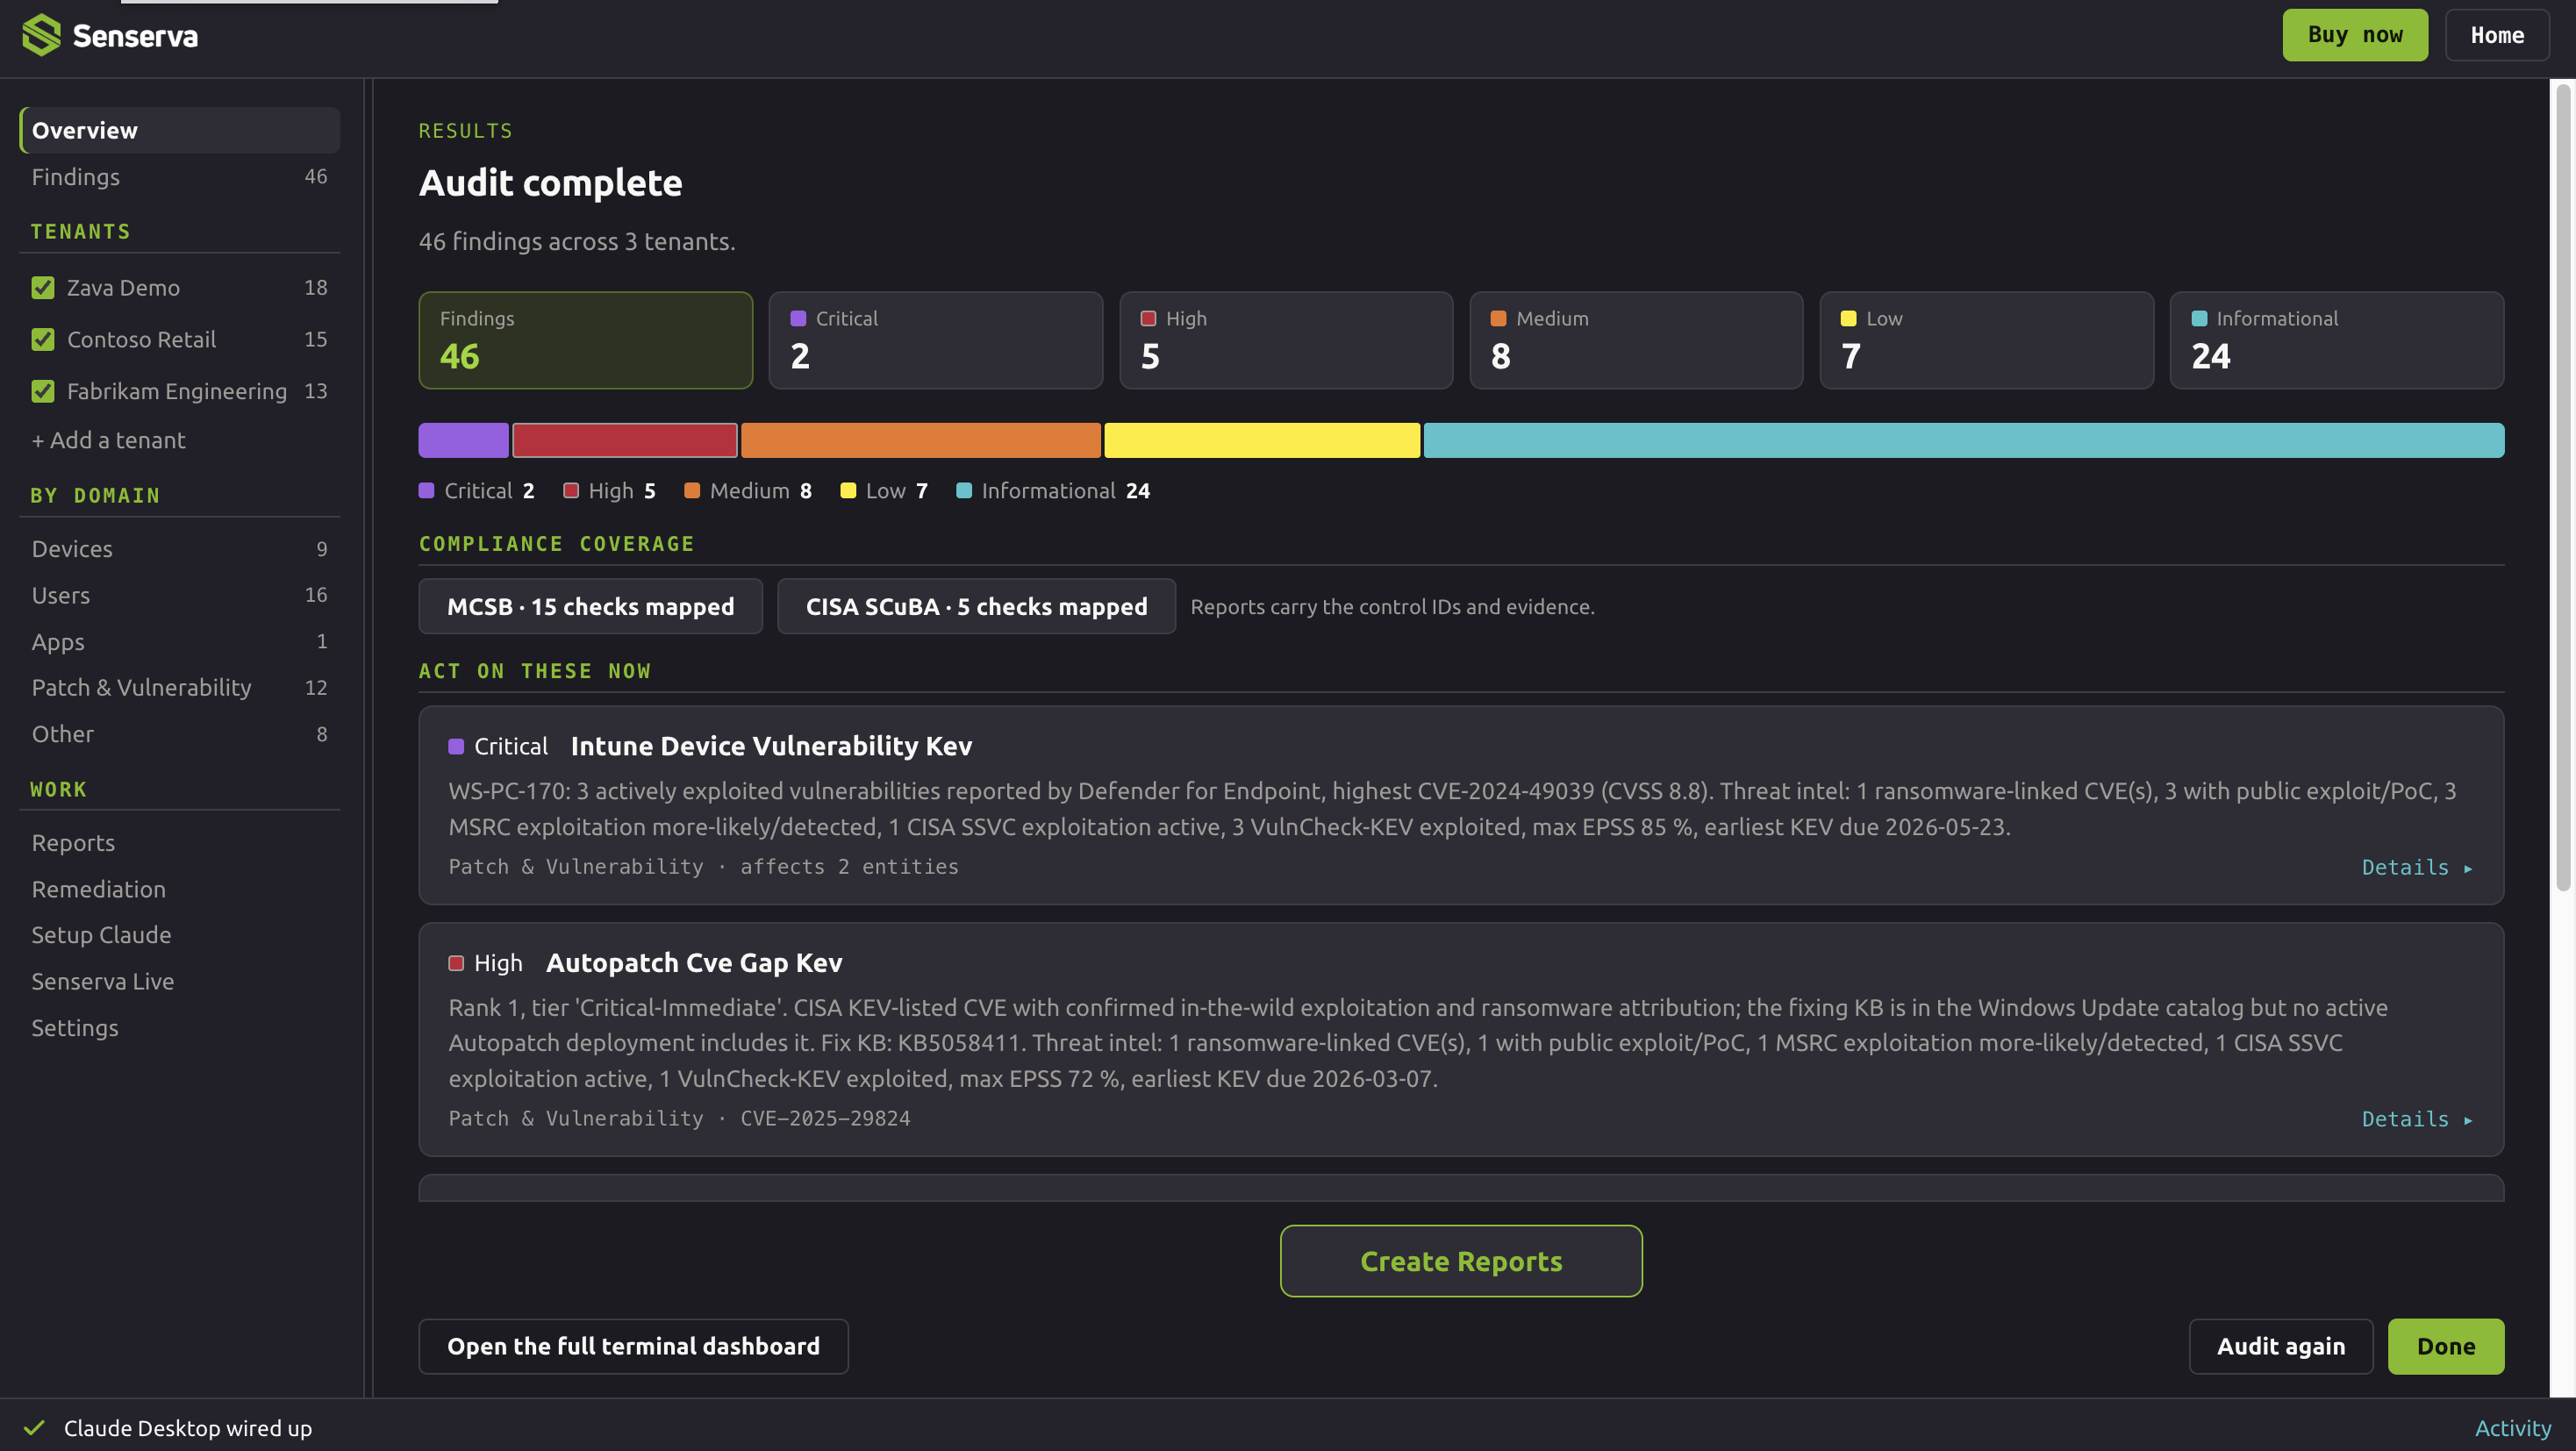Click the CISA SCuBA 5 checks chip

tap(977, 606)
